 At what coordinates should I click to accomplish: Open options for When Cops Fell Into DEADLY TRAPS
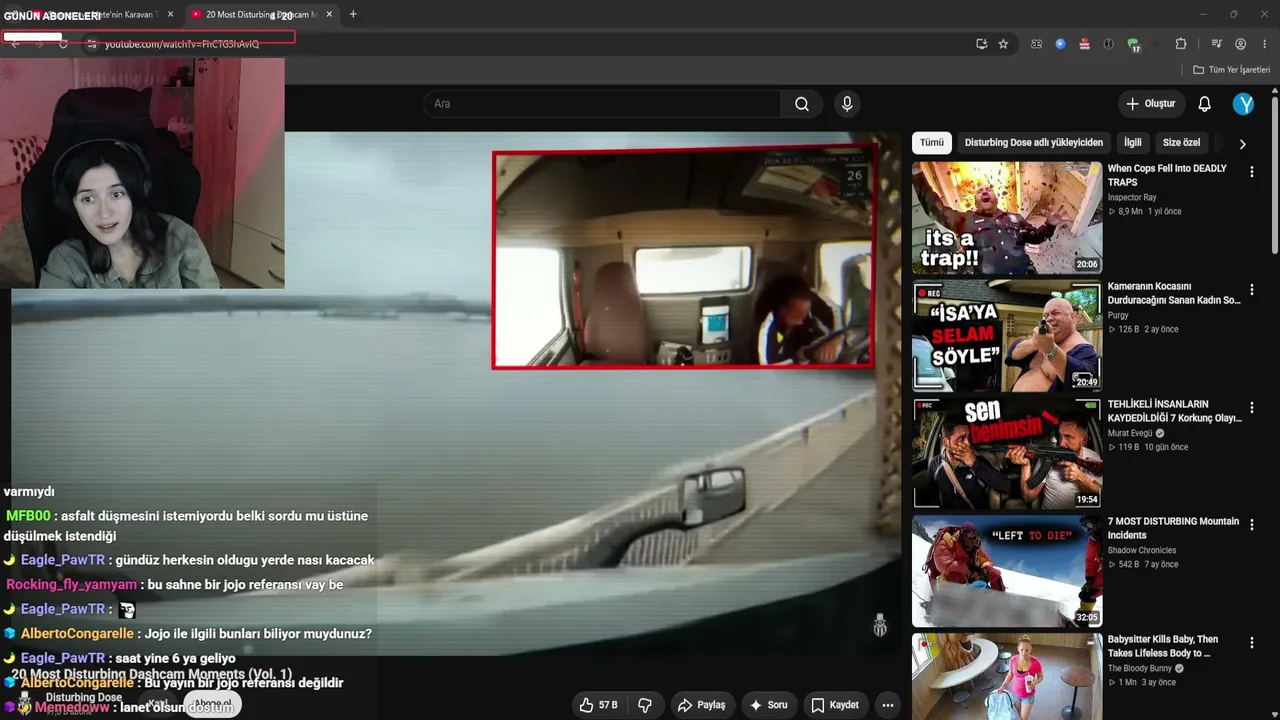click(x=1251, y=172)
